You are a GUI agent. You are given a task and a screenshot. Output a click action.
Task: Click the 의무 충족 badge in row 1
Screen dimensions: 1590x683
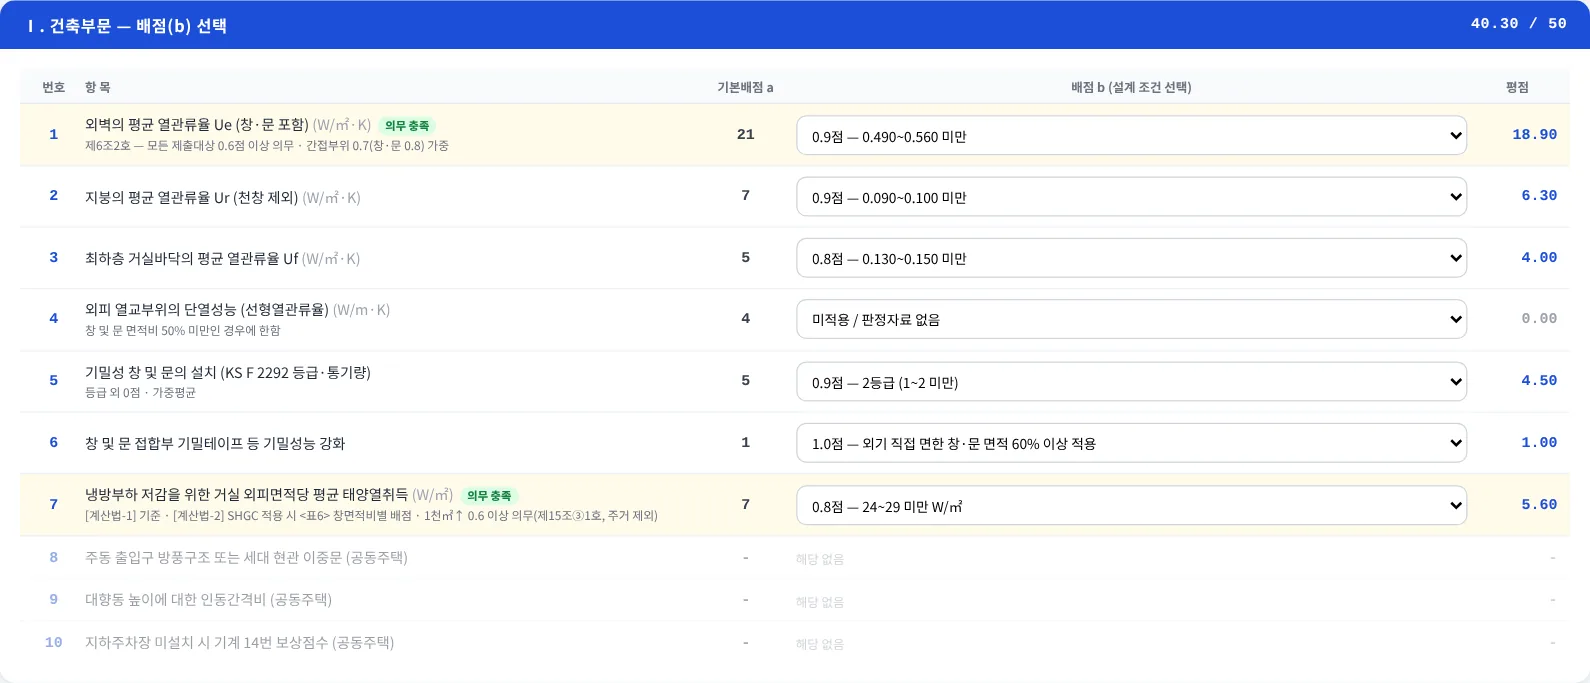click(x=407, y=126)
